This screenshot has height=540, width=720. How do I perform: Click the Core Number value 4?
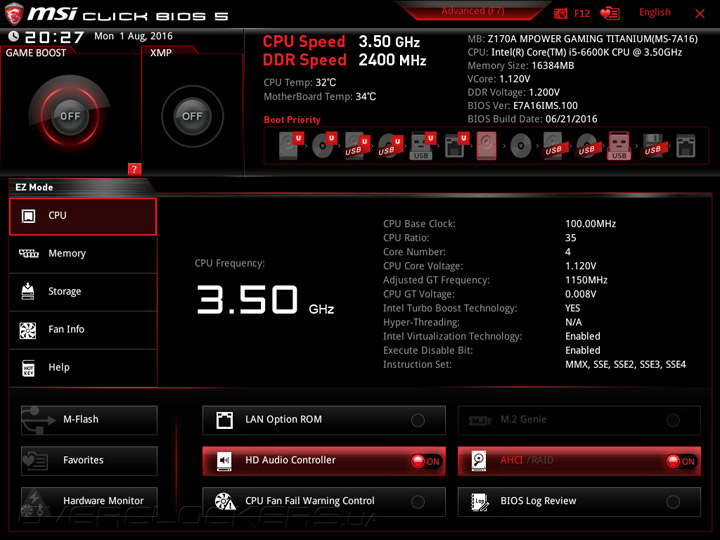tap(568, 252)
